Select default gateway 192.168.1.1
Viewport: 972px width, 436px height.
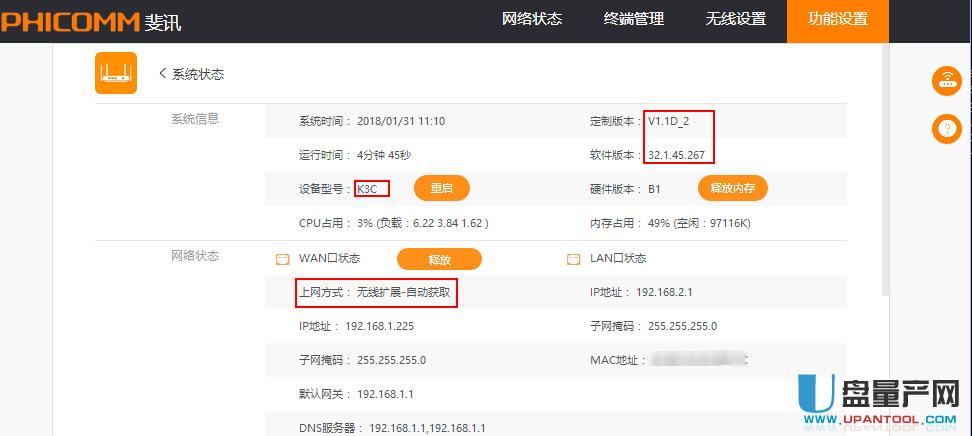click(385, 394)
